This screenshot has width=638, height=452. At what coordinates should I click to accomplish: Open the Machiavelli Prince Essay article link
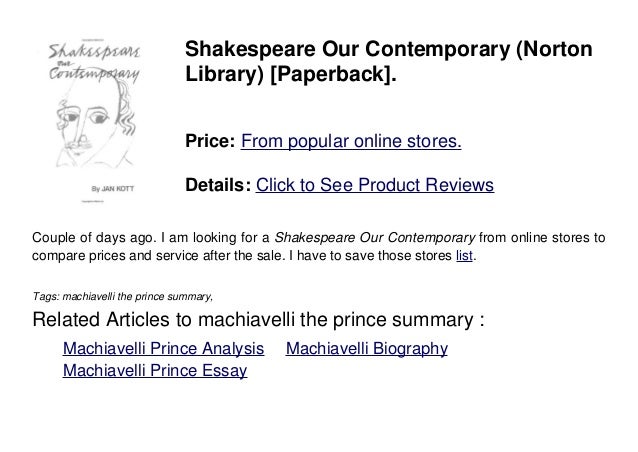154,371
